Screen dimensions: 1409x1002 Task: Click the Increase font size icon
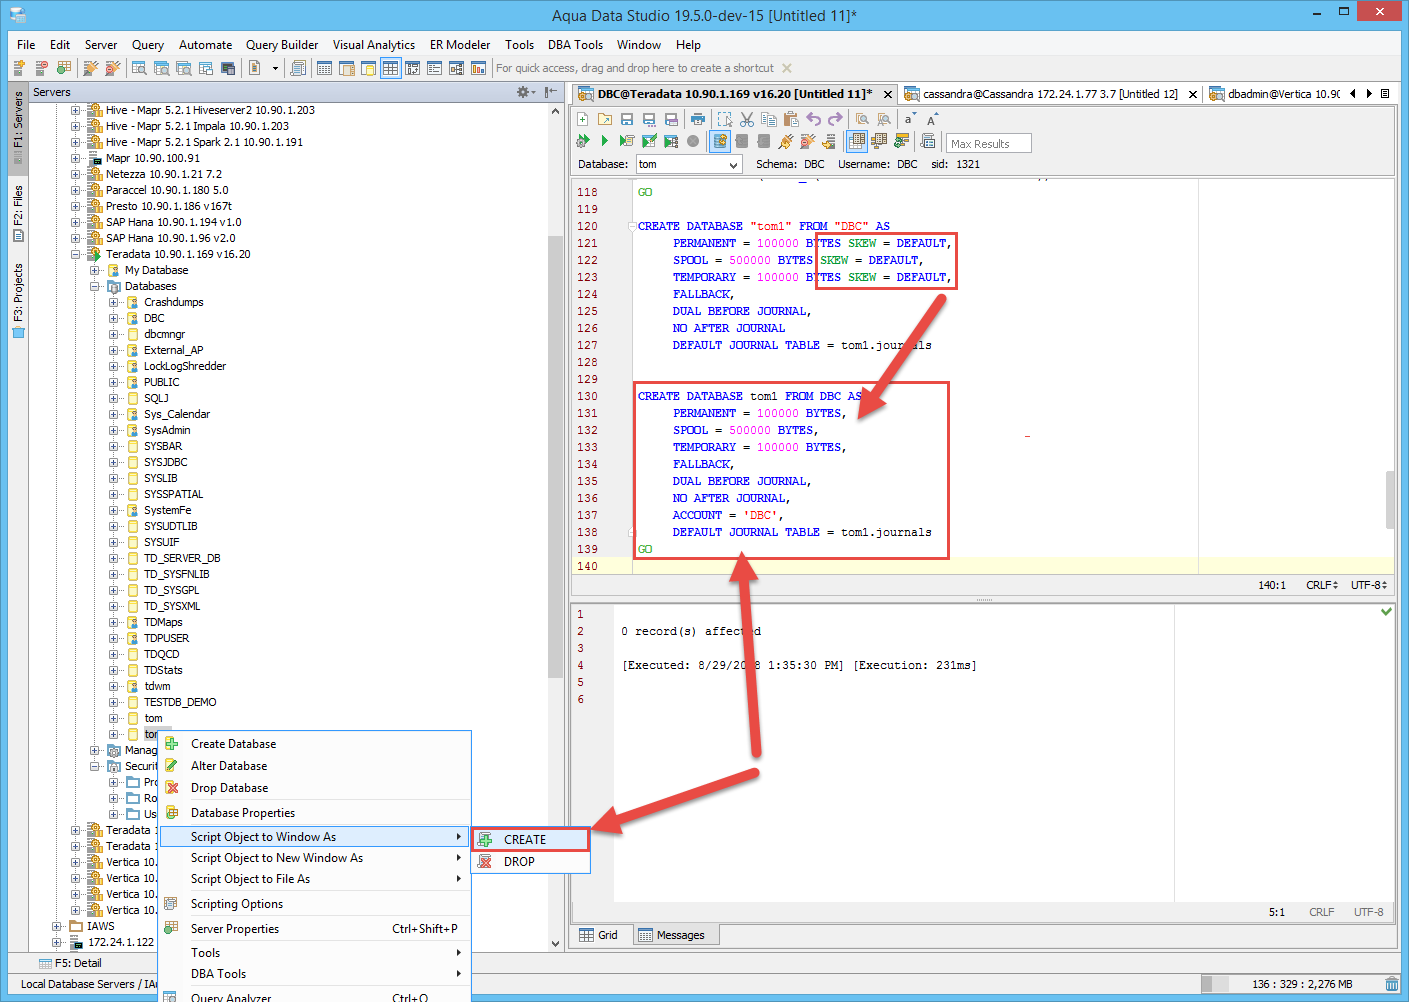(931, 119)
